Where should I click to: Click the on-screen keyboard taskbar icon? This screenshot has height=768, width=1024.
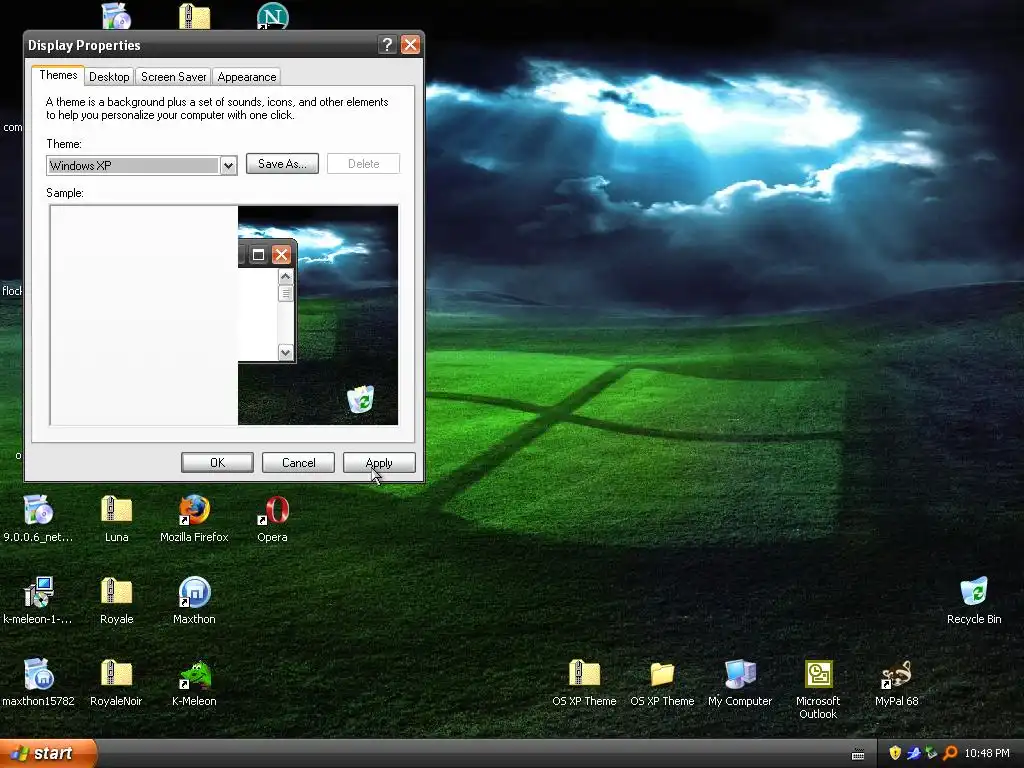tap(858, 754)
